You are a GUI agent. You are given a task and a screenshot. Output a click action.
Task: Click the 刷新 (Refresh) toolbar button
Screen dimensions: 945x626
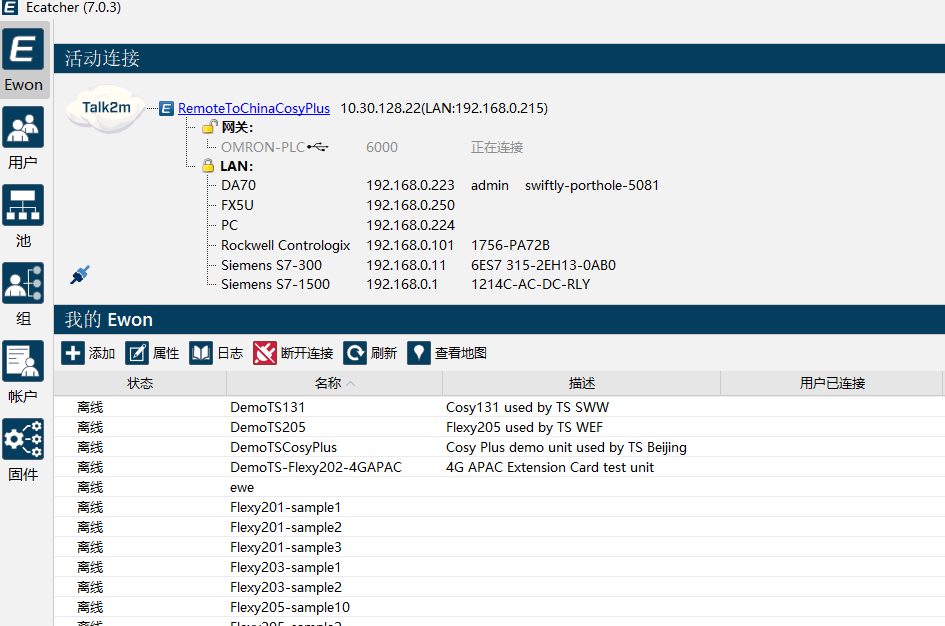[x=370, y=353]
